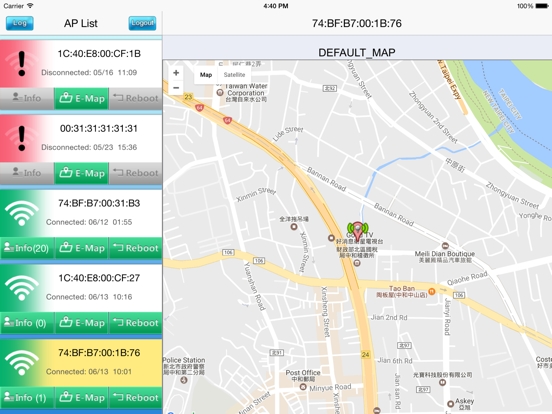Click Tao Ban restaurant map marker

(x=432, y=291)
